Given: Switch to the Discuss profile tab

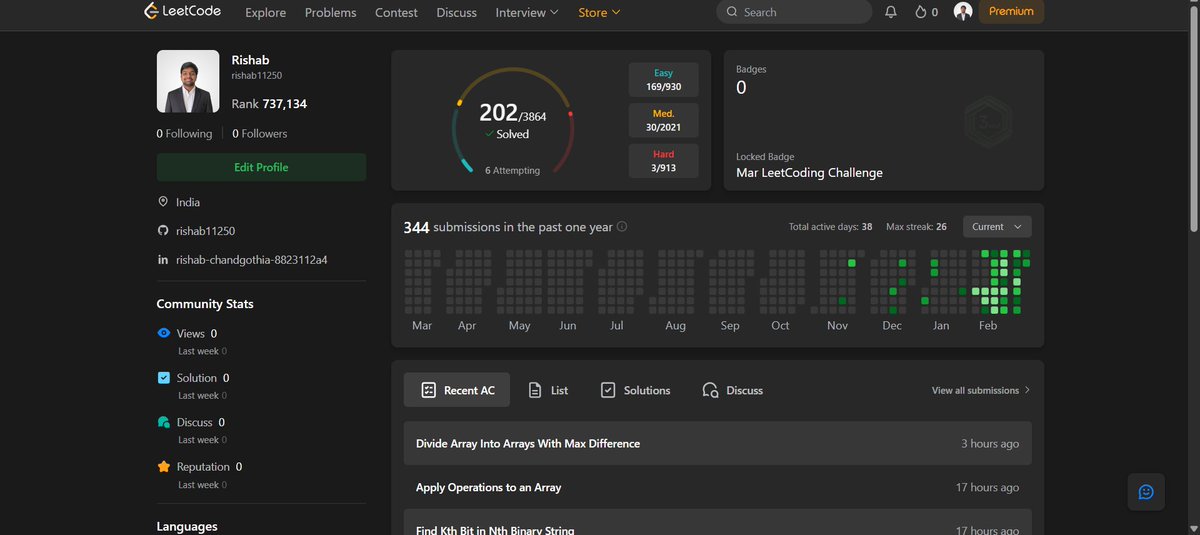Looking at the screenshot, I should 733,390.
